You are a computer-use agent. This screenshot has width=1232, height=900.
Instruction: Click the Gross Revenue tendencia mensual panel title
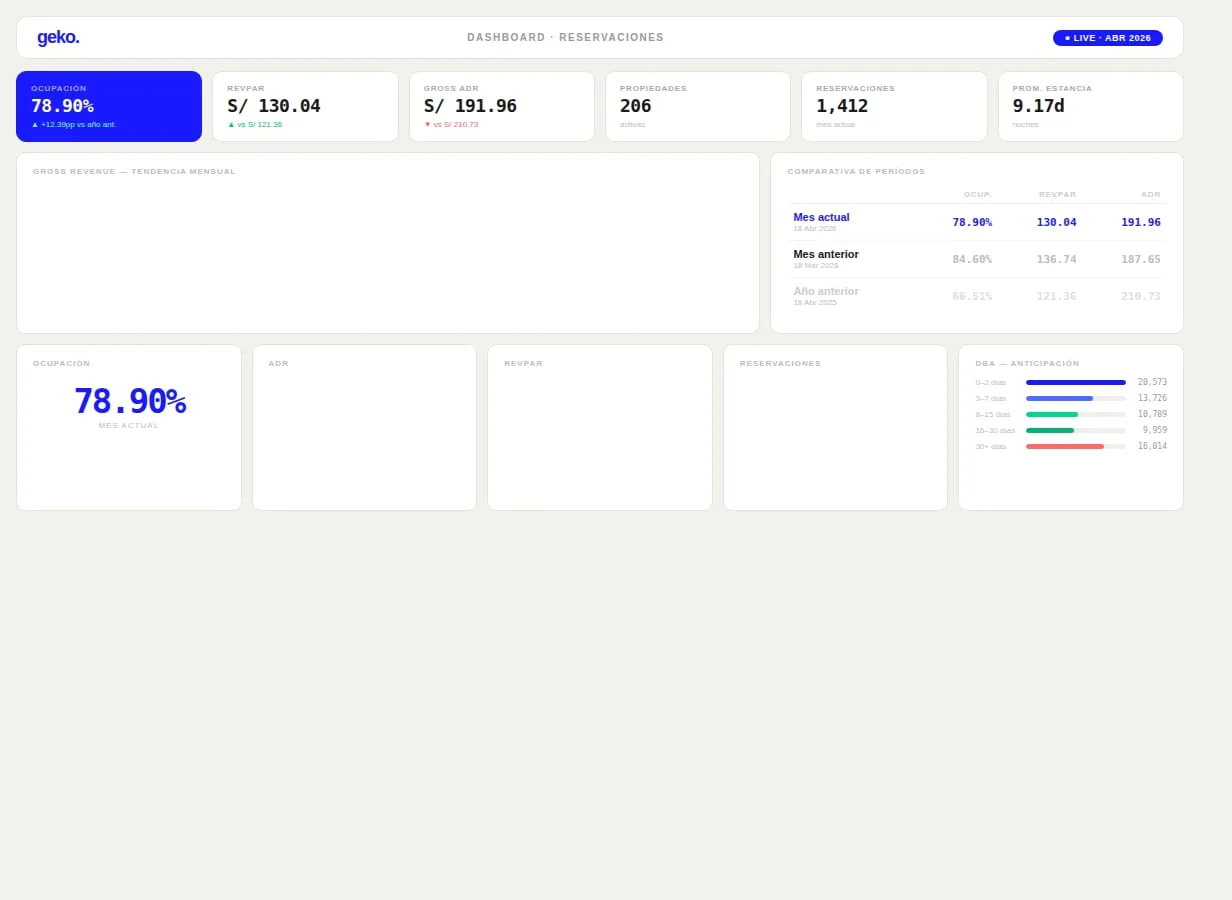coord(134,171)
